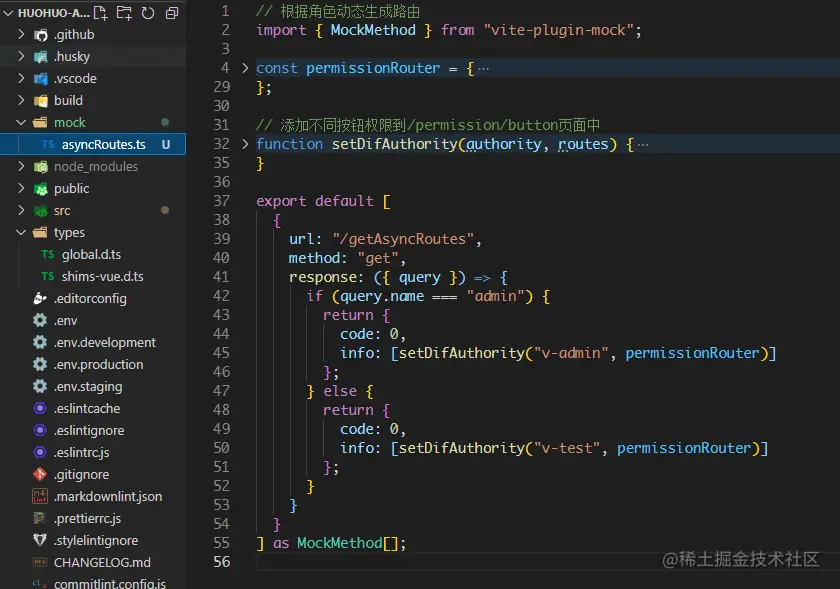Screen dimensions: 840x589
Task: Click the .stylelintignore file icon
Action: click(x=40, y=540)
